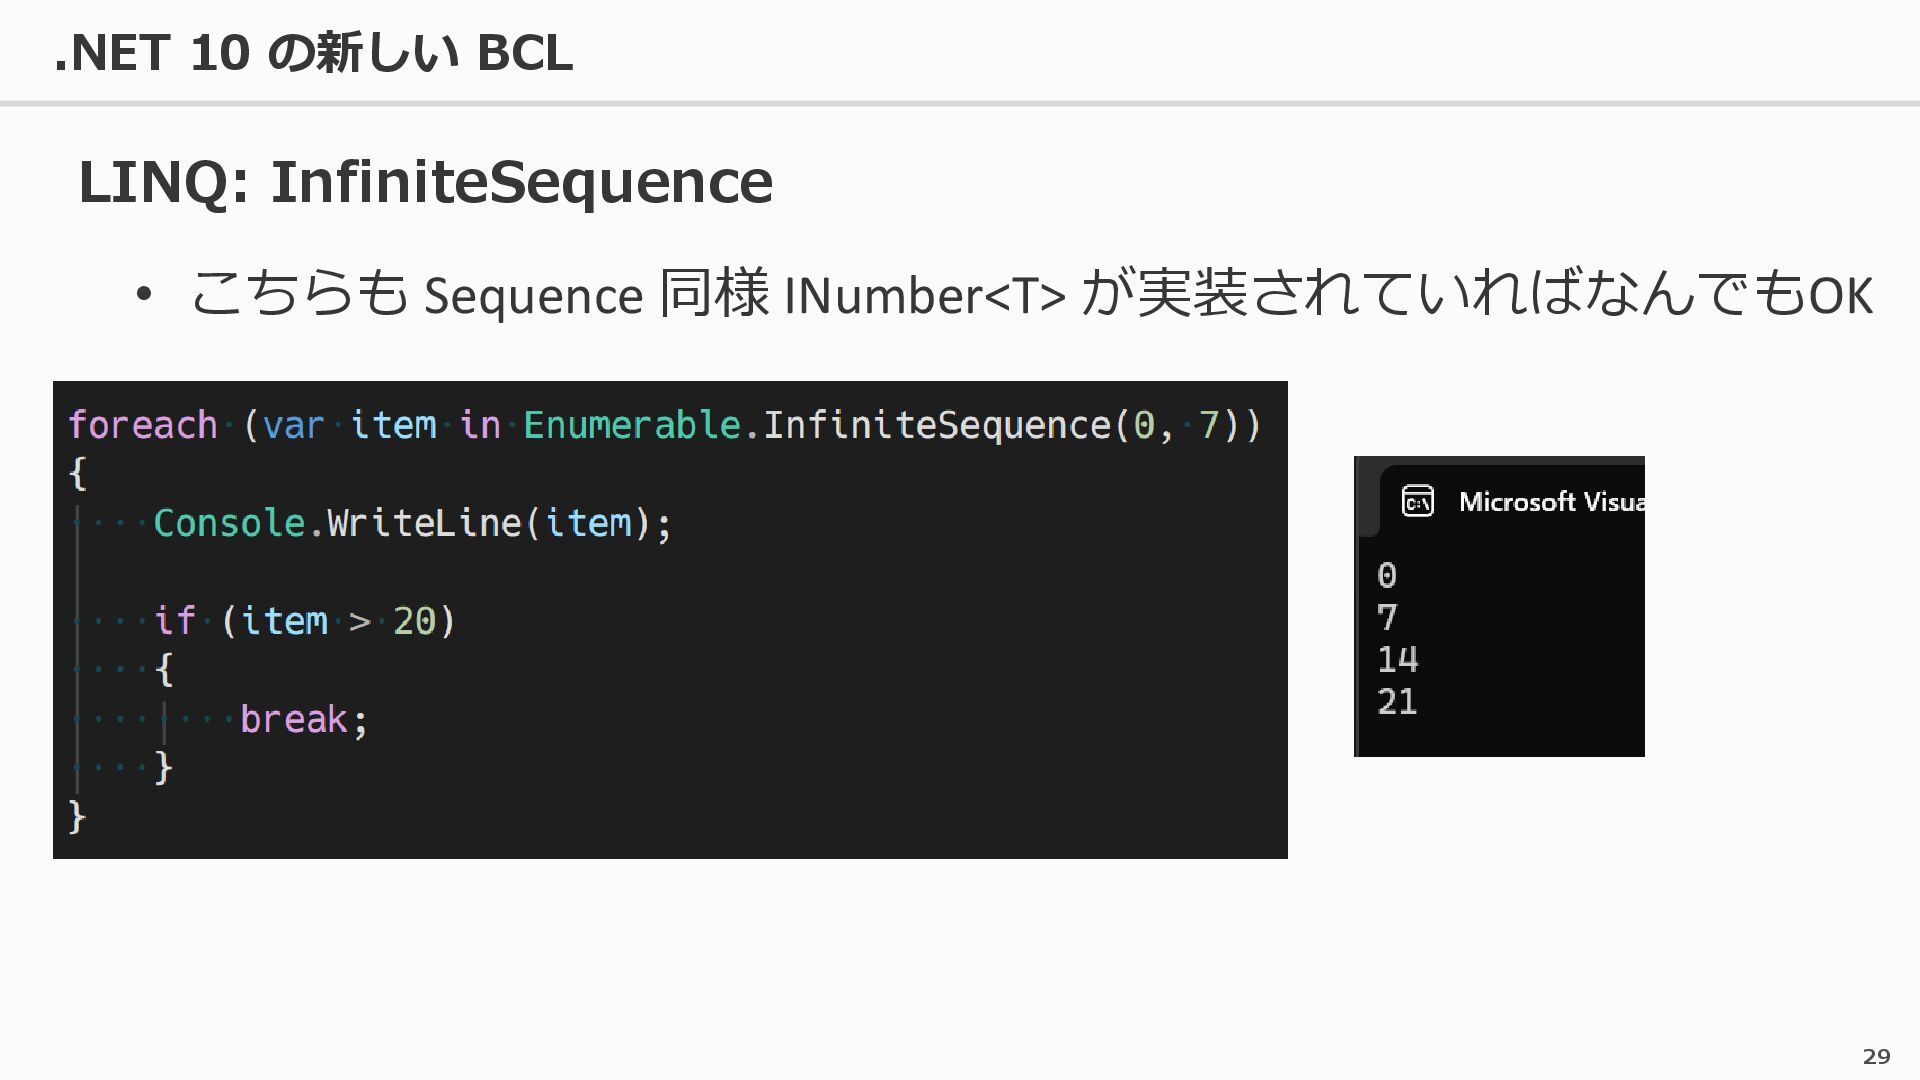
Task: Click the 'var' keyword in foreach
Action: 293,425
